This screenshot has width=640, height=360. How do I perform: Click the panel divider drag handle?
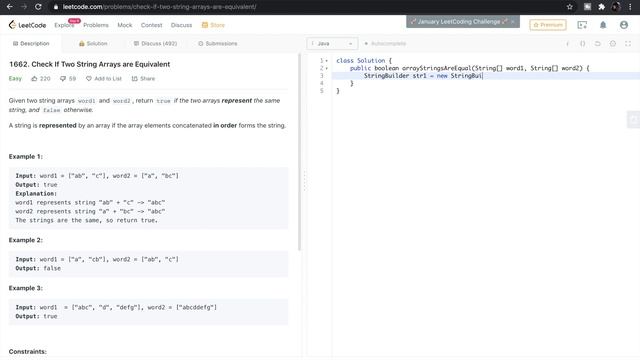(304, 180)
